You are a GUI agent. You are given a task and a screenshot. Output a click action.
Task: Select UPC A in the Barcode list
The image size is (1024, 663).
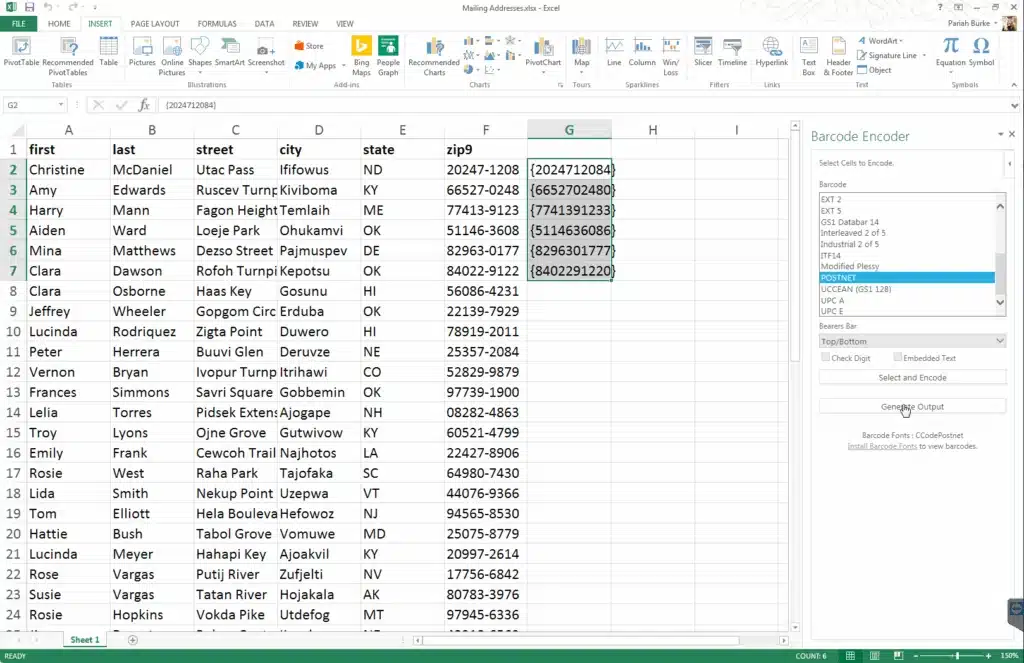[832, 300]
